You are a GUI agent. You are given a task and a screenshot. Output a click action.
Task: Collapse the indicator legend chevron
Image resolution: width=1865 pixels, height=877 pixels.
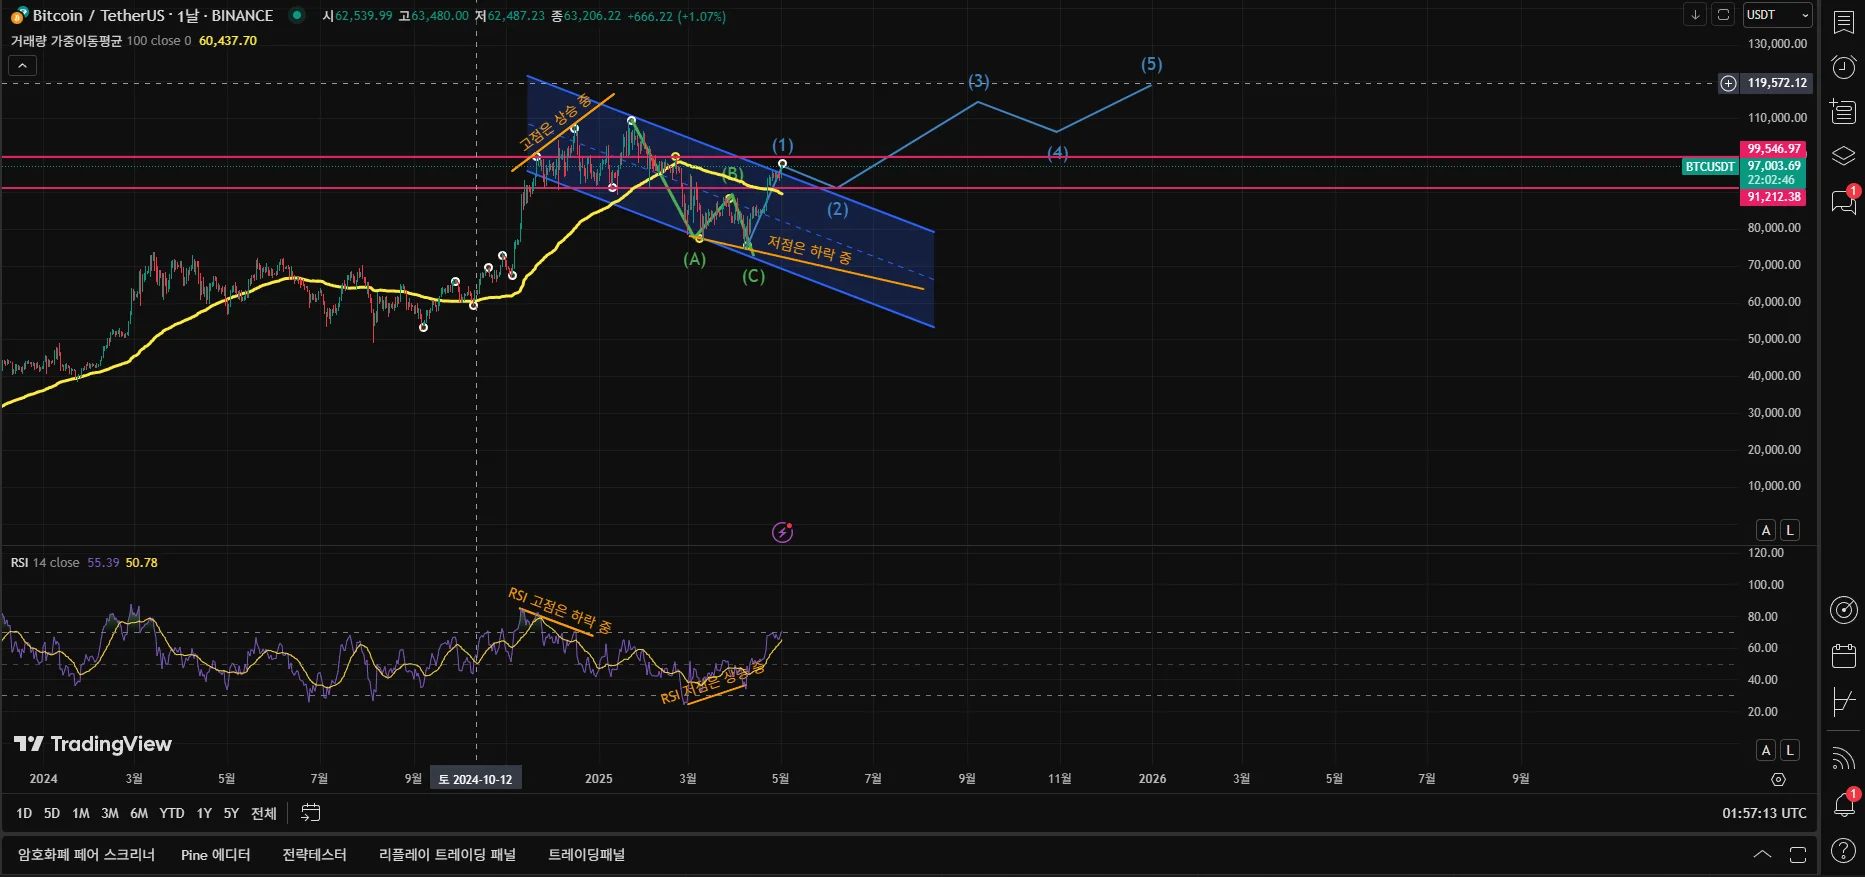[22, 66]
